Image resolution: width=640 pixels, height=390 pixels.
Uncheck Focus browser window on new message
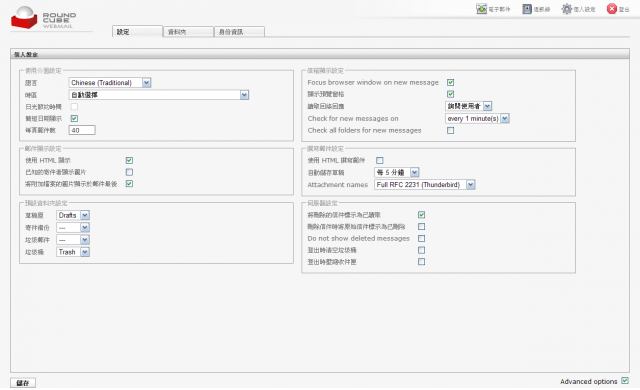click(x=451, y=82)
